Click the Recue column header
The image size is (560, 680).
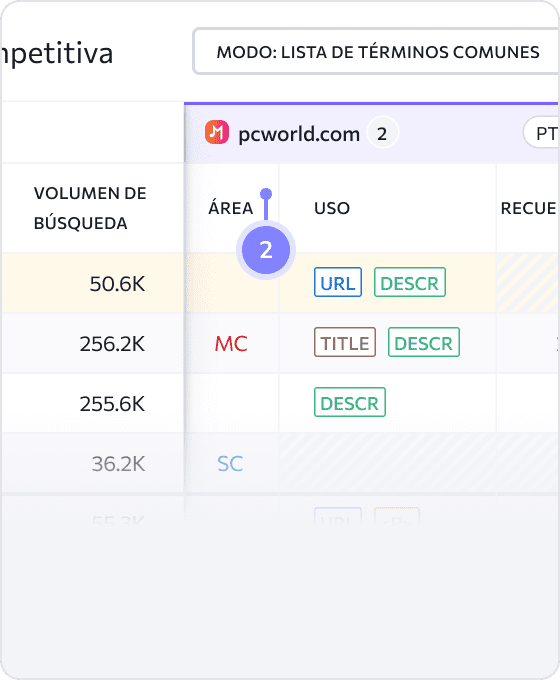(x=528, y=208)
